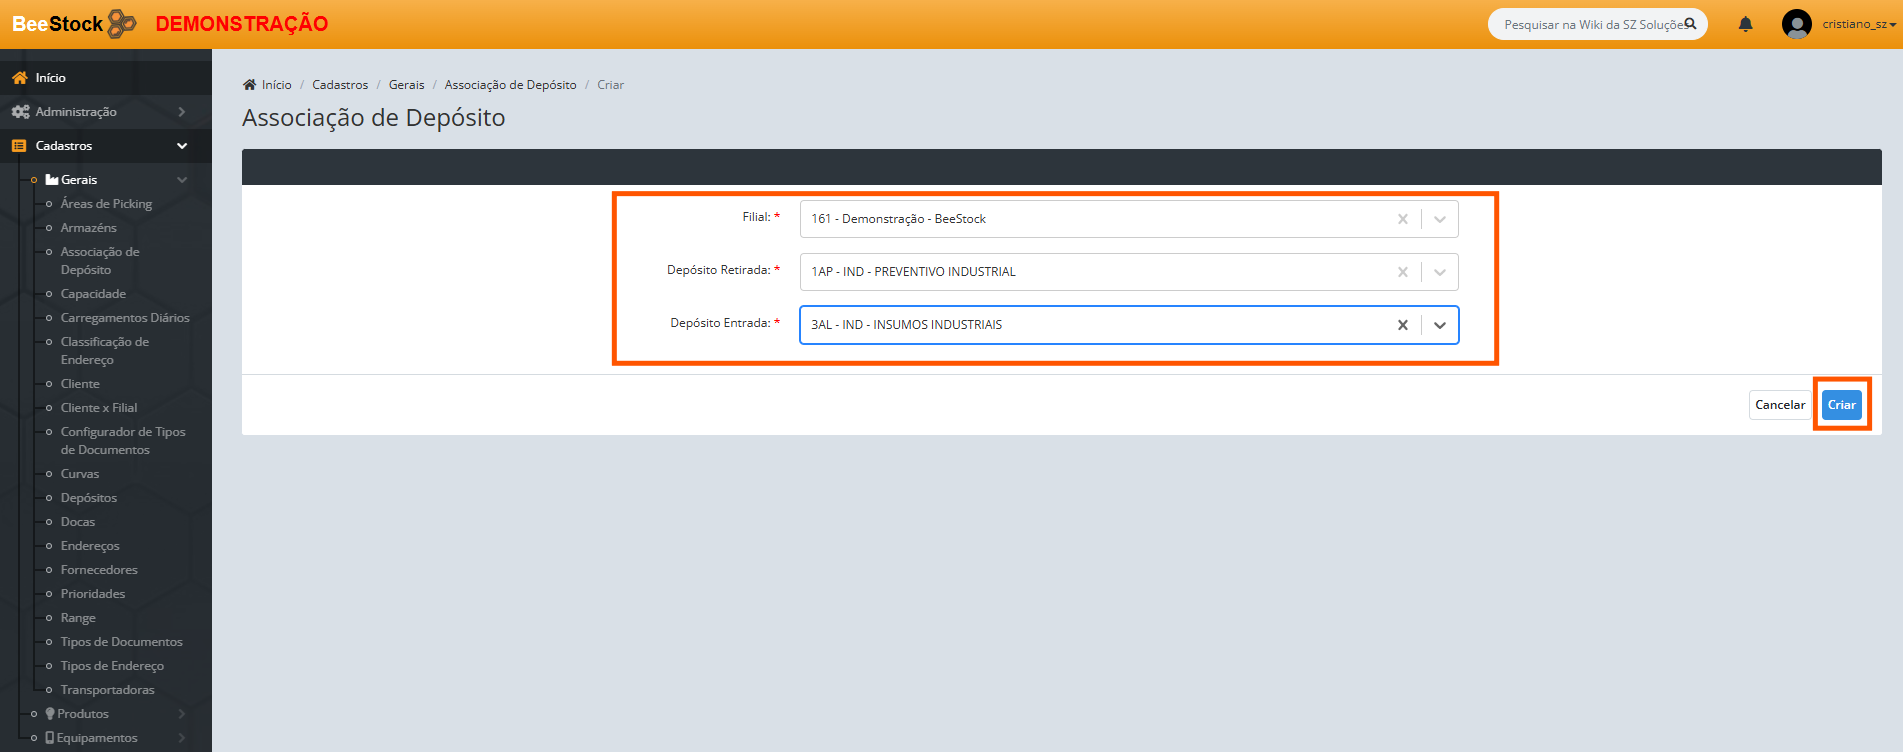
Task: Open the Depósito Entrada dropdown arrow
Action: (x=1439, y=325)
